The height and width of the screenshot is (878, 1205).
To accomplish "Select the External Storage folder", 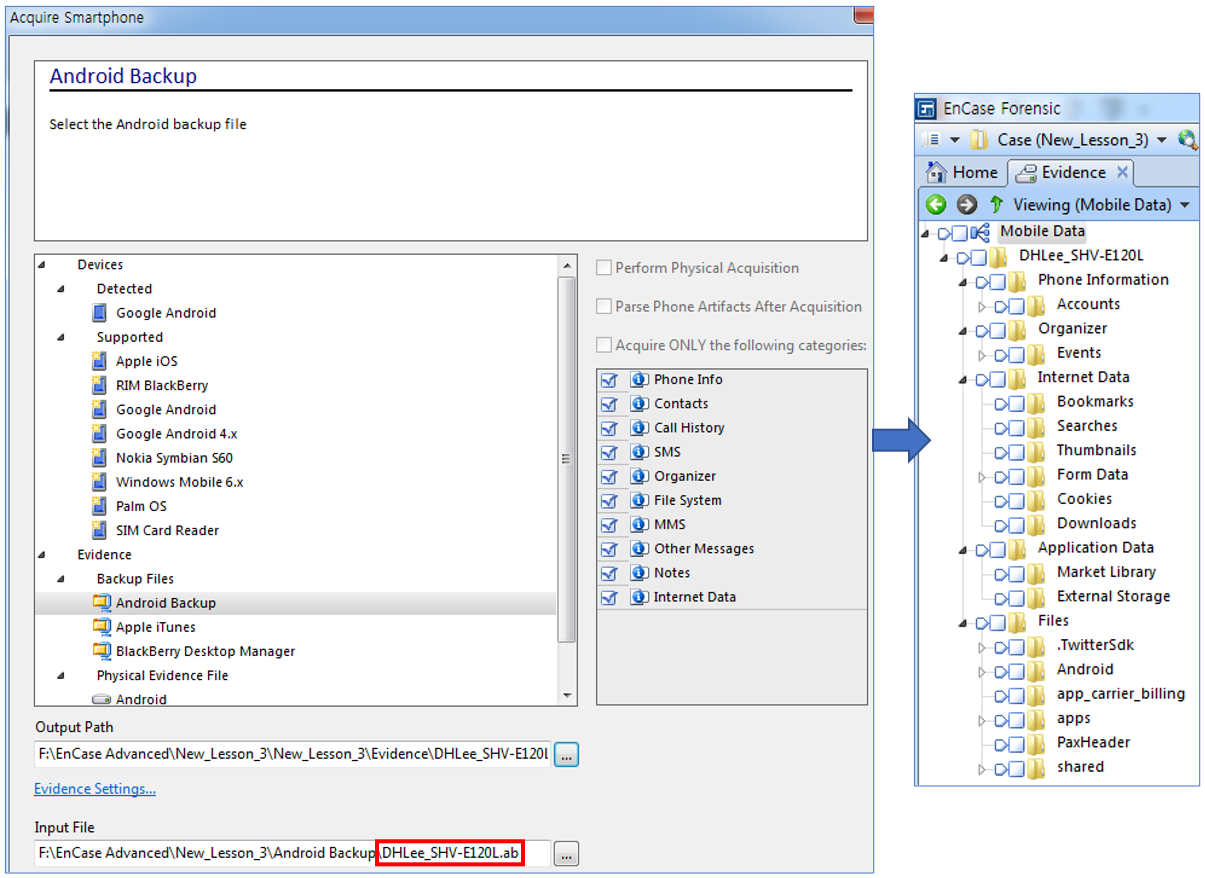I will pyautogui.click(x=1113, y=596).
